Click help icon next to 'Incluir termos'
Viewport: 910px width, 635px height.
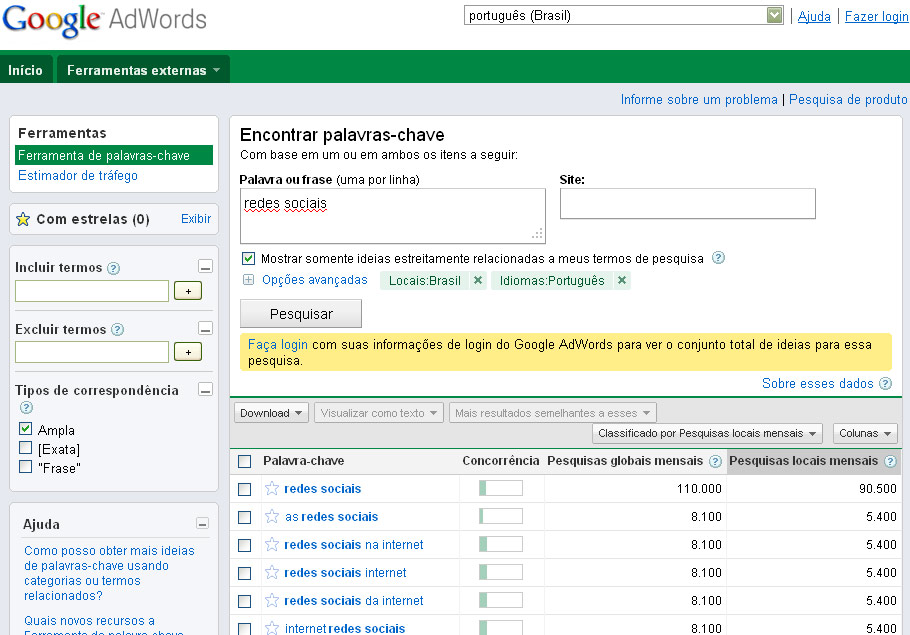click(x=113, y=268)
